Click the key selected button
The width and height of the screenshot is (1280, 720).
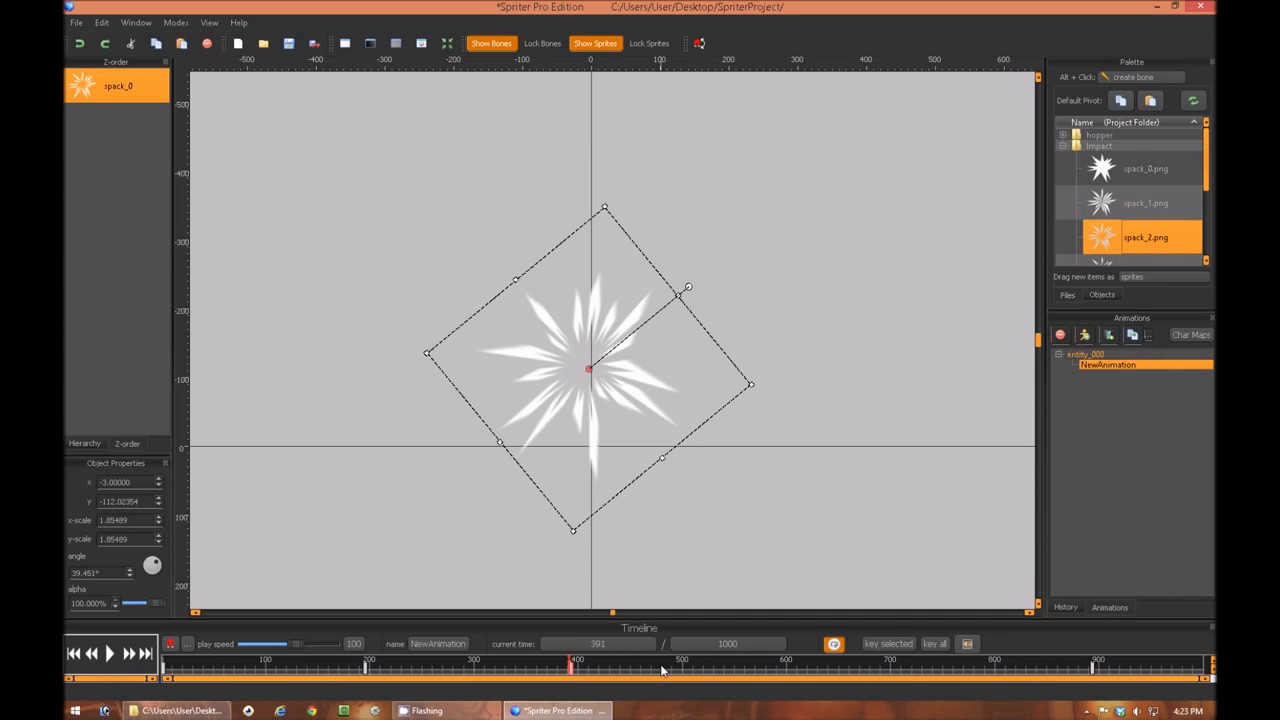[x=888, y=644]
